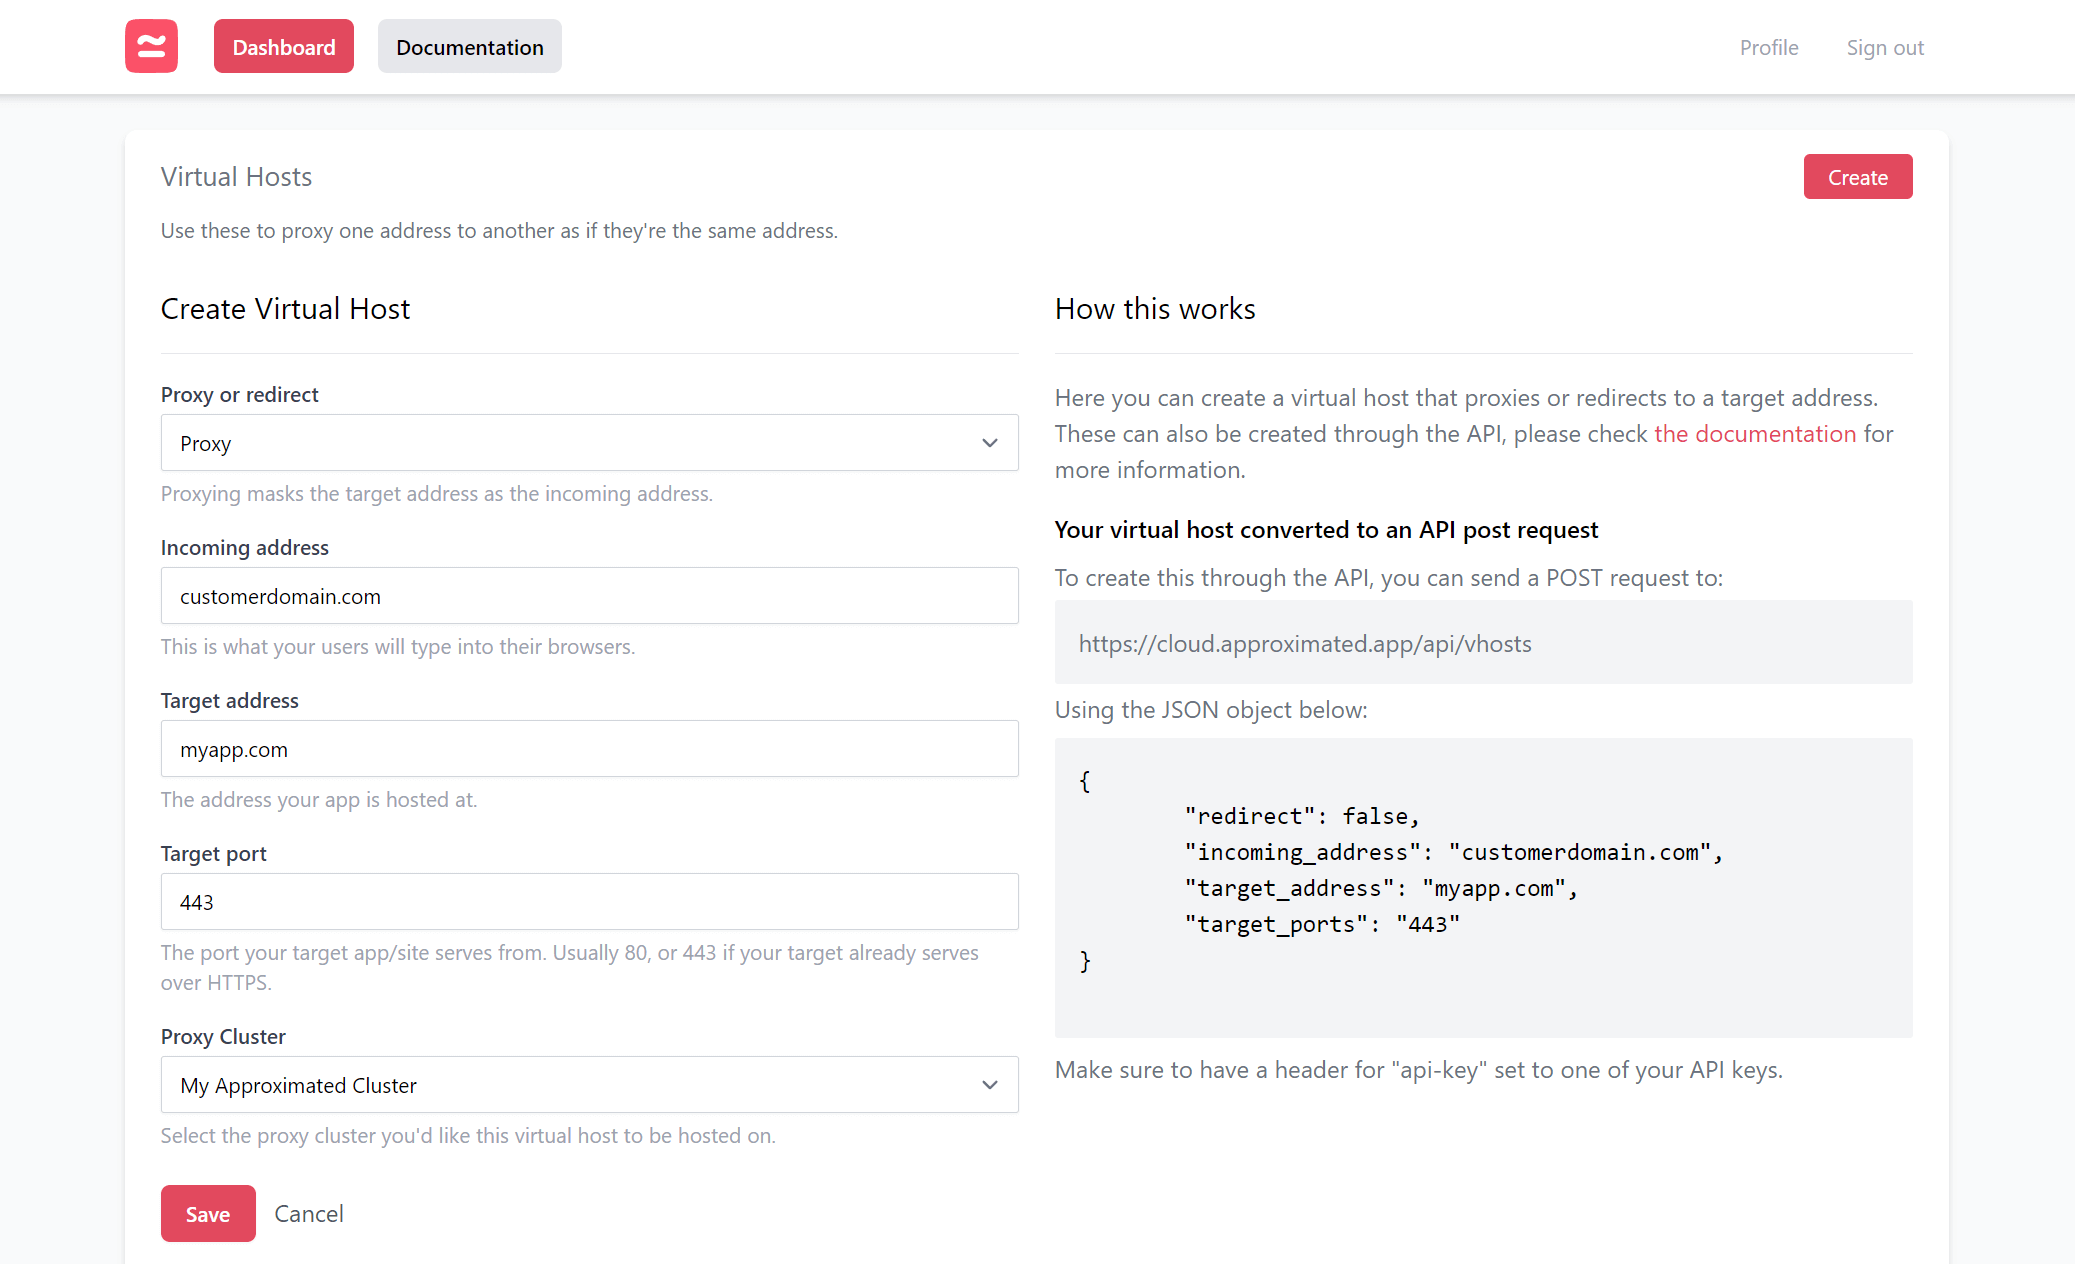Click the Incoming address field
Viewport: 2075px width, 1264px height.
pyautogui.click(x=589, y=596)
